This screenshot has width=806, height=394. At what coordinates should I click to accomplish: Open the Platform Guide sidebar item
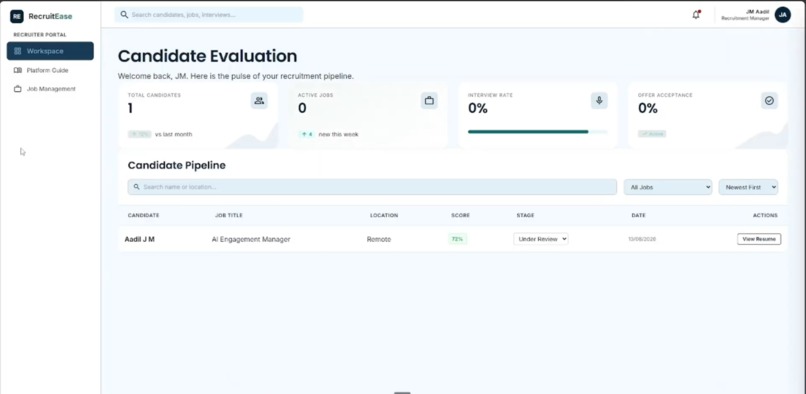[50, 70]
